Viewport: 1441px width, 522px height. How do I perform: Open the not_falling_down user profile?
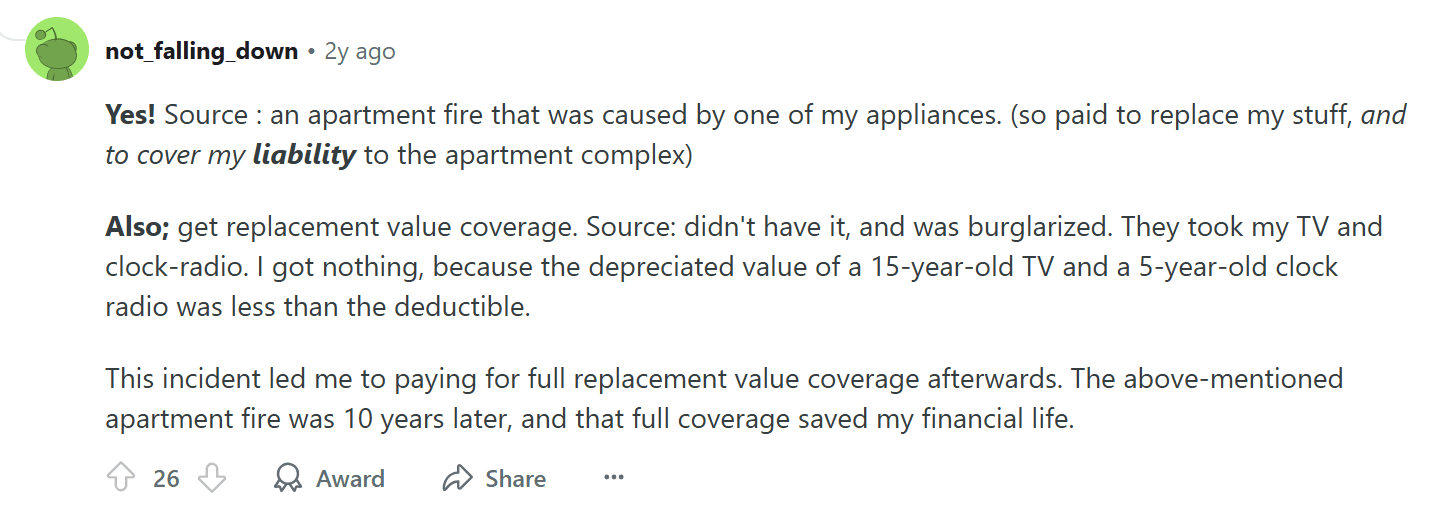tap(201, 51)
